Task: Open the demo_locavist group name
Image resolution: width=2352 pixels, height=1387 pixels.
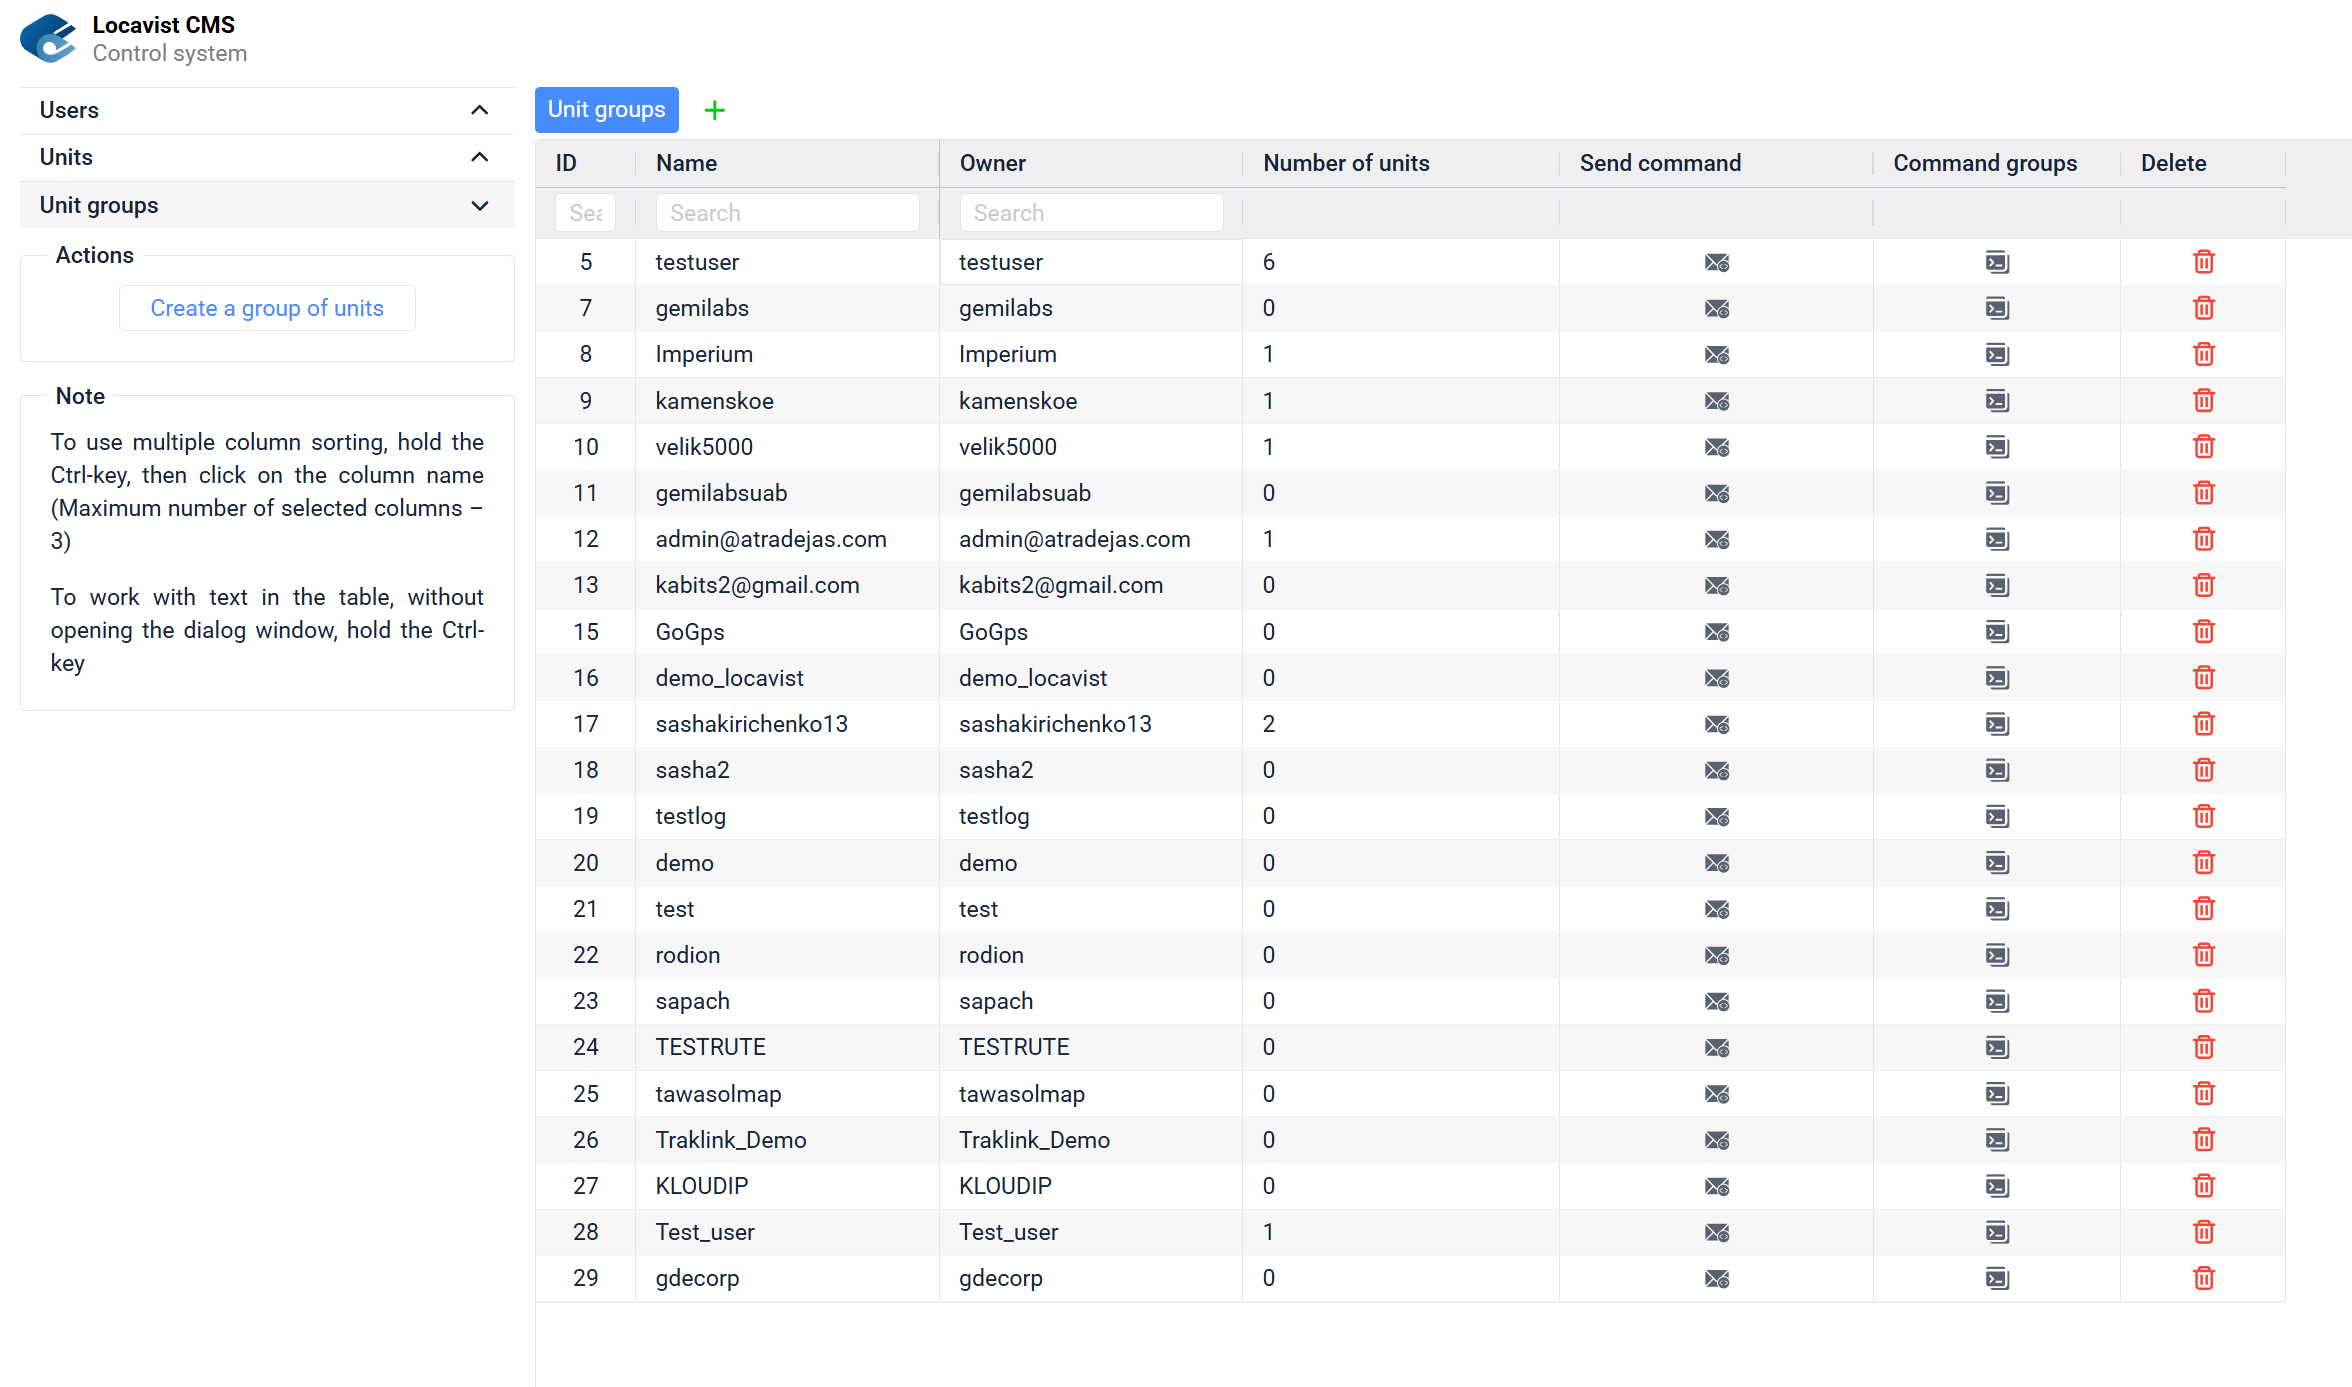Action: tap(729, 678)
